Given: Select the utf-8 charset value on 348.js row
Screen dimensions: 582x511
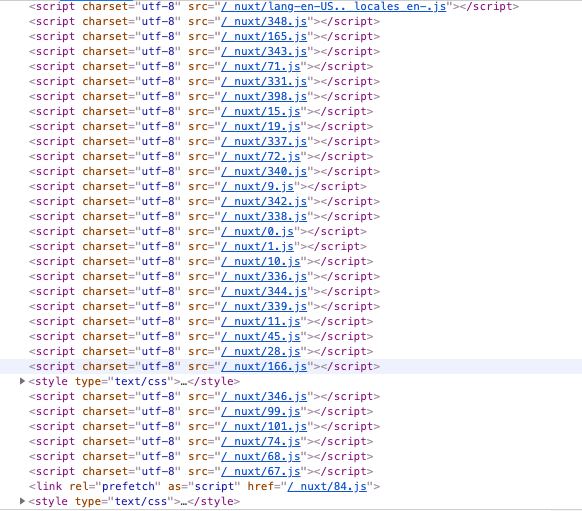Looking at the screenshot, I should click(158, 22).
